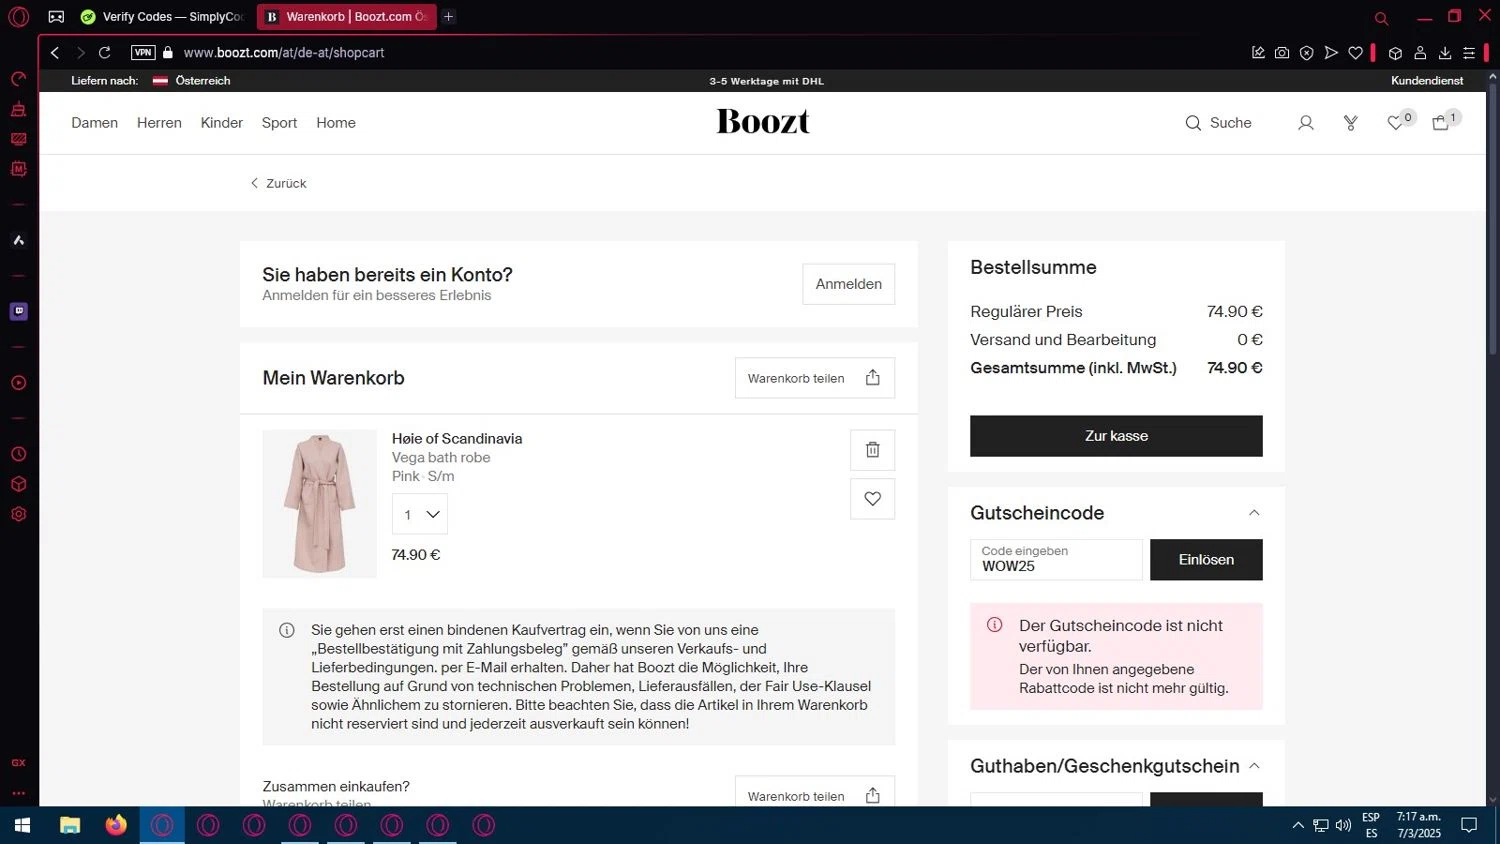Switch to Verify Codes SimplyCodes tab
This screenshot has width=1500, height=844.
pyautogui.click(x=162, y=17)
